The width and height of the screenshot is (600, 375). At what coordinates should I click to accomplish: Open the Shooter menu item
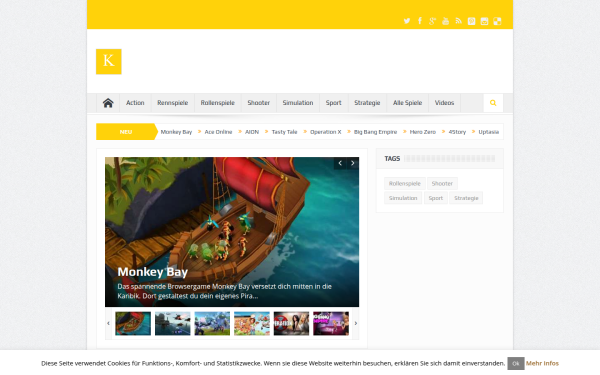[x=259, y=103]
